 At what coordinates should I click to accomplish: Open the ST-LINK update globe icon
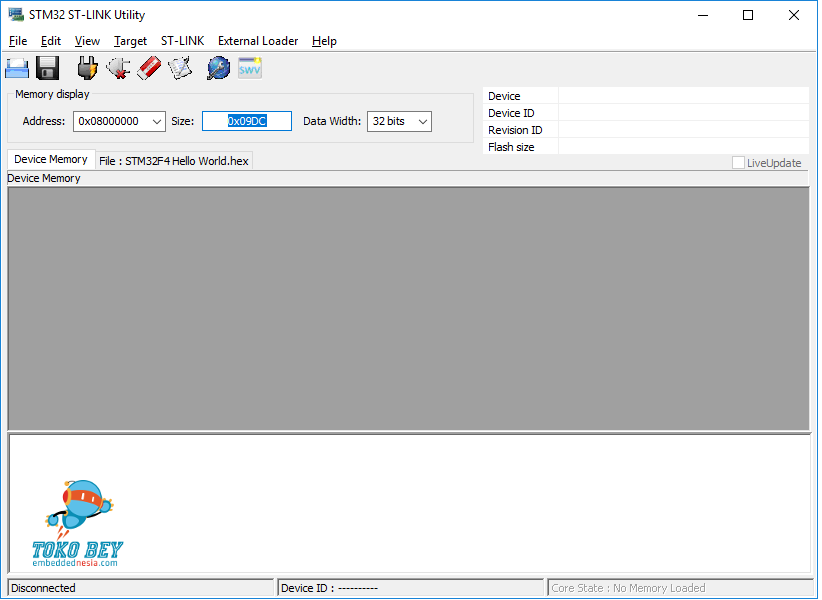(219, 68)
